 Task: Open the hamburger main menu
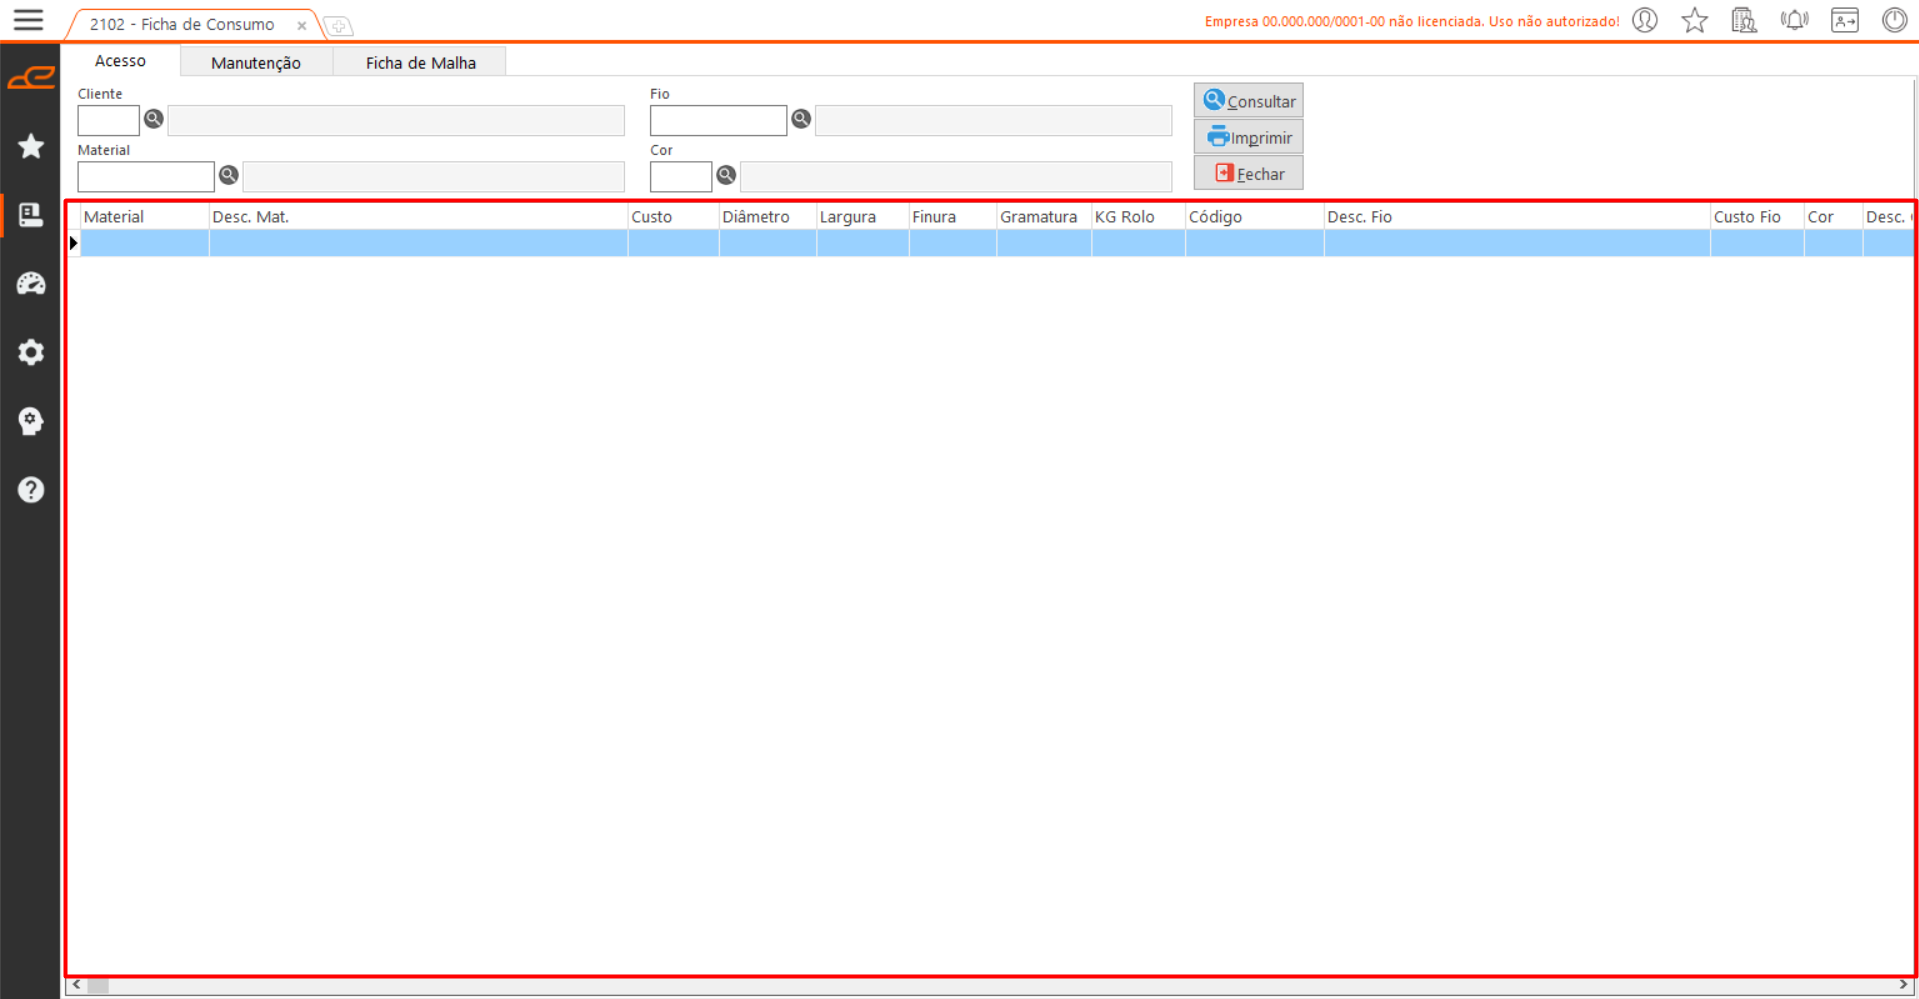[x=28, y=20]
